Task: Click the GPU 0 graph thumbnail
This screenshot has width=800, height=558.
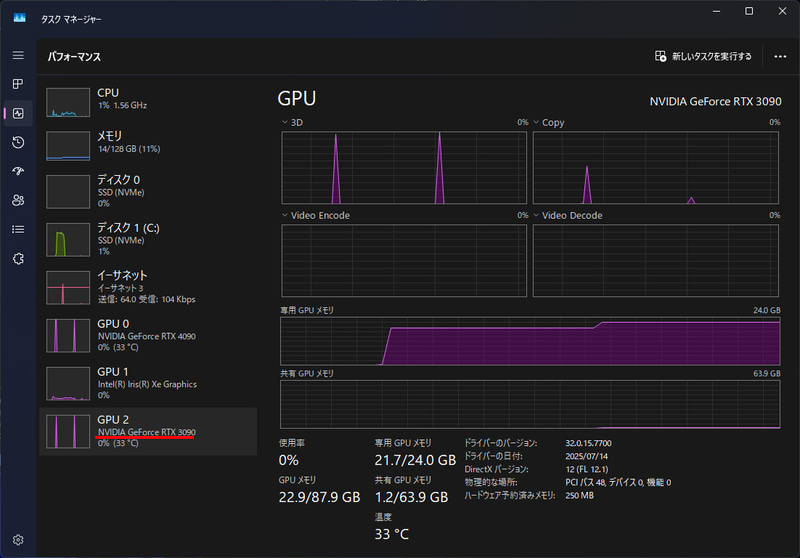Action: point(68,336)
